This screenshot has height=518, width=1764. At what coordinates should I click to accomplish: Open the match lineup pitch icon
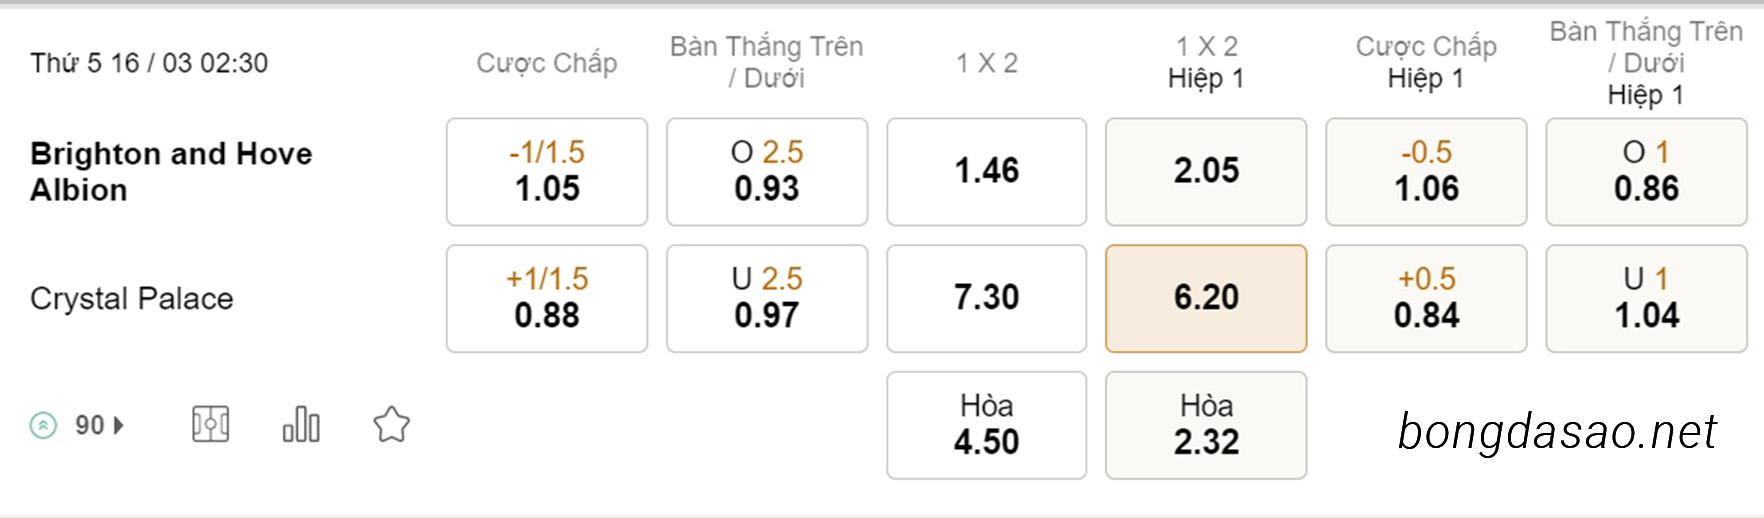pos(210,425)
